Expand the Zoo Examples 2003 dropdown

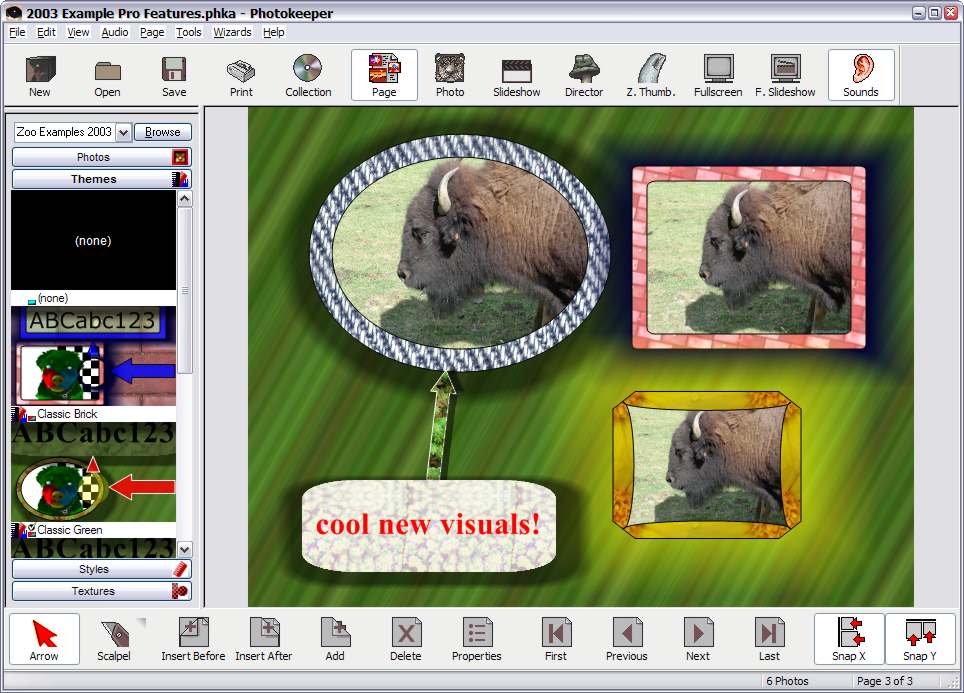(124, 132)
